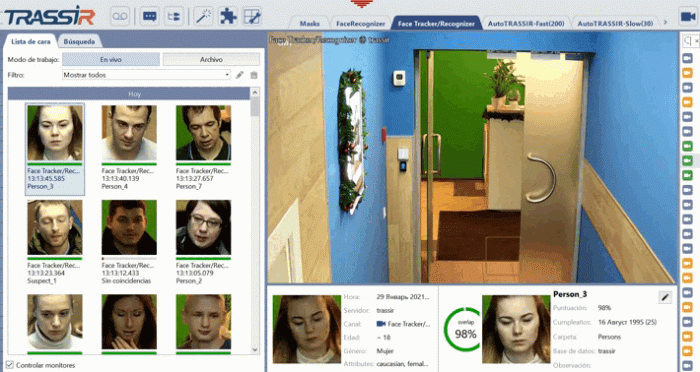The image size is (700, 372).
Task: Click the camera icon beside Face Tracker channel
Action: pyautogui.click(x=381, y=324)
